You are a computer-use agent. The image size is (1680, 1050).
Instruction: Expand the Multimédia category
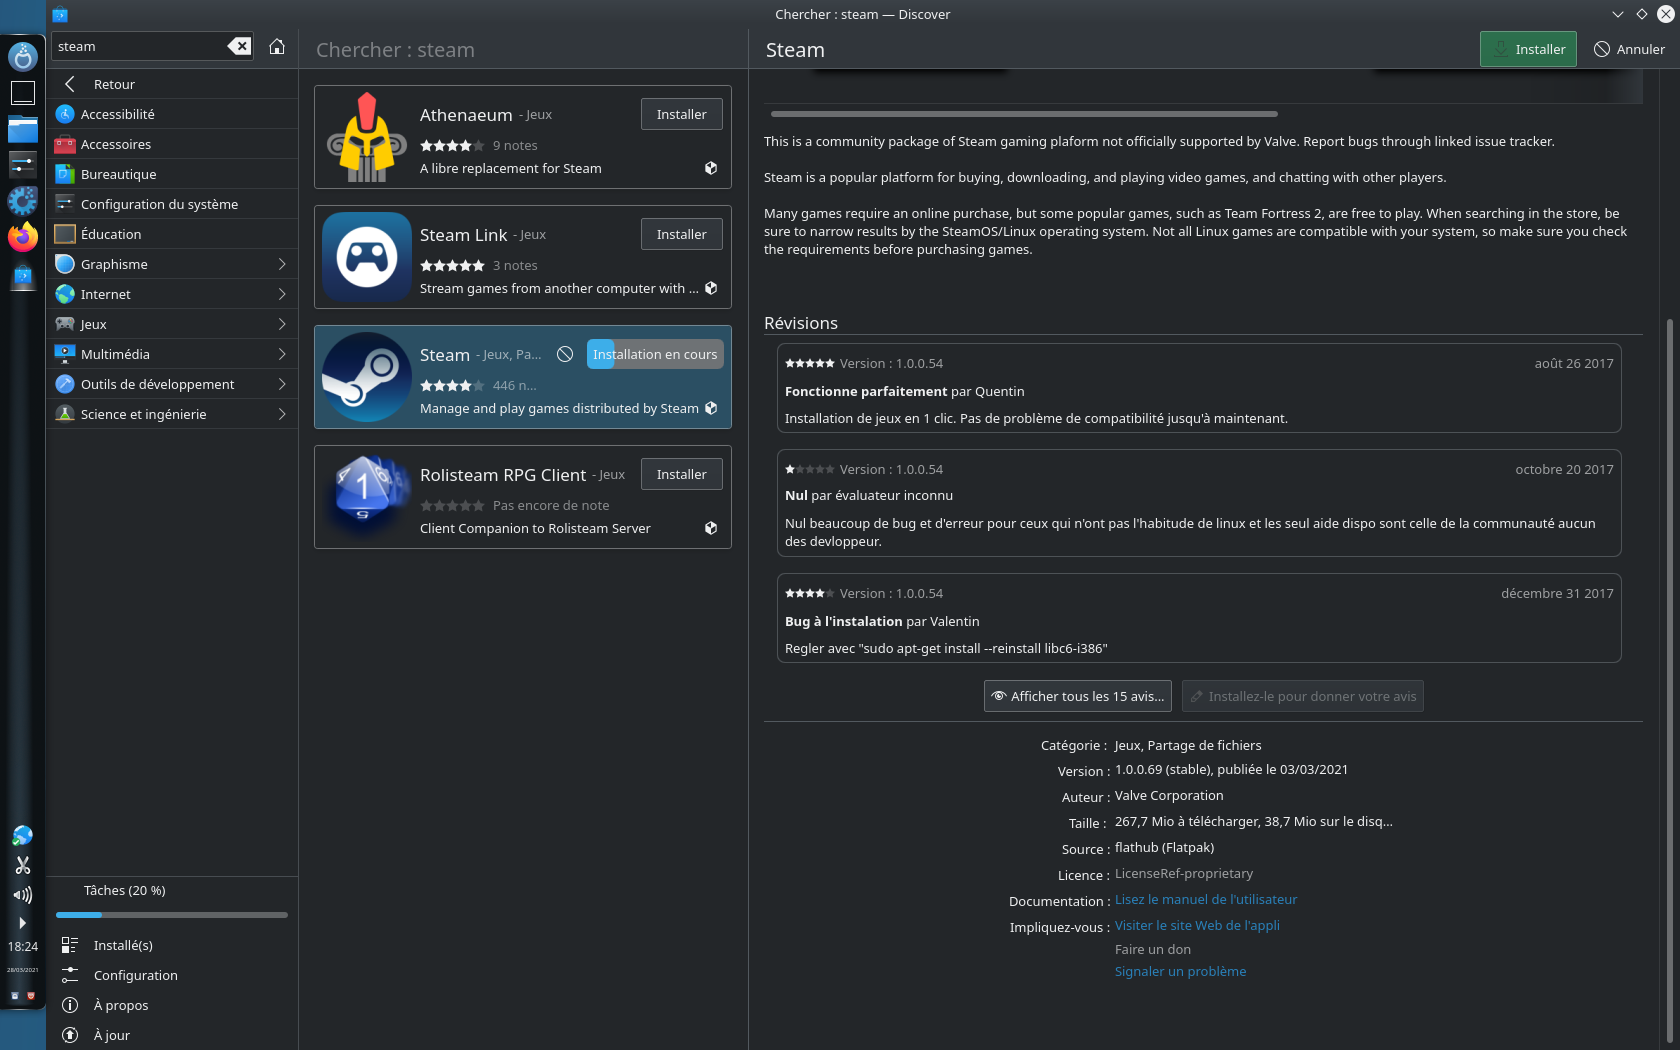click(282, 354)
